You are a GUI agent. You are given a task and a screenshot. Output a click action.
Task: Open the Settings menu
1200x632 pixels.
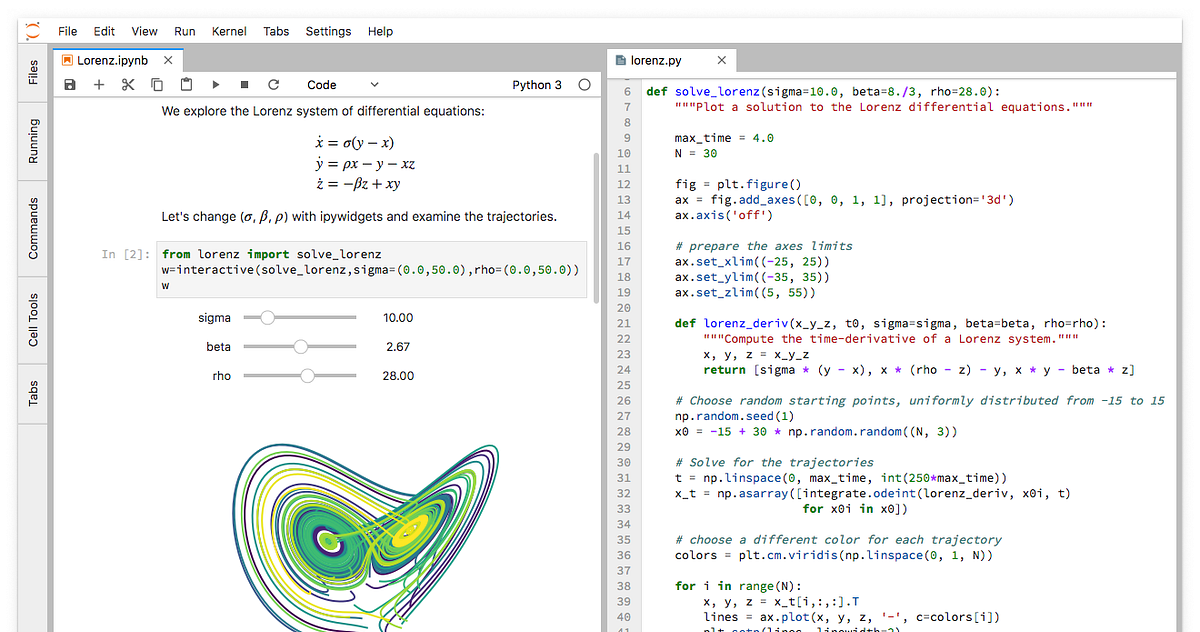tap(328, 31)
